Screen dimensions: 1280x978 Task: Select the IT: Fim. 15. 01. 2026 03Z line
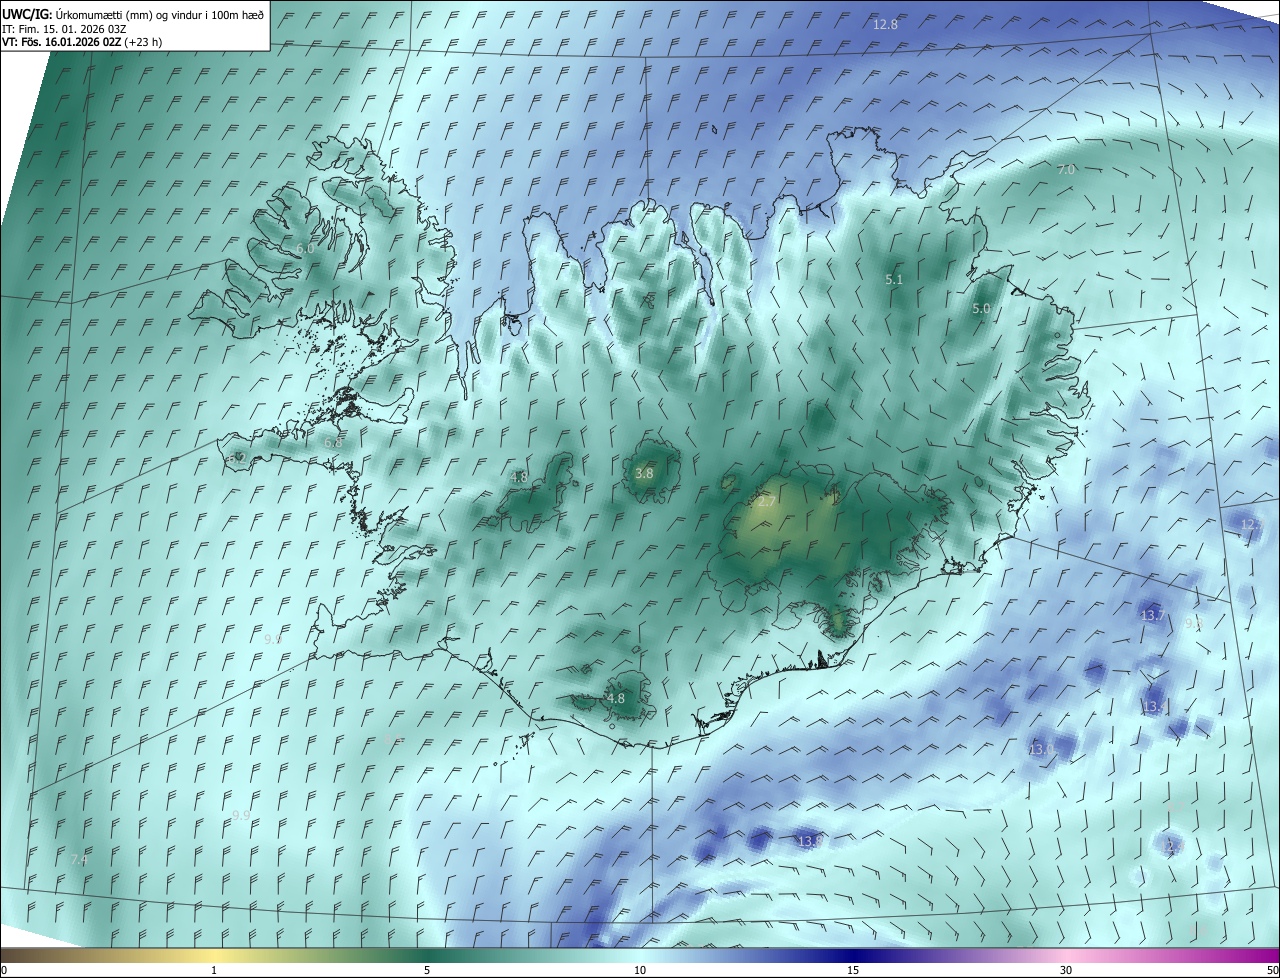click(64, 28)
